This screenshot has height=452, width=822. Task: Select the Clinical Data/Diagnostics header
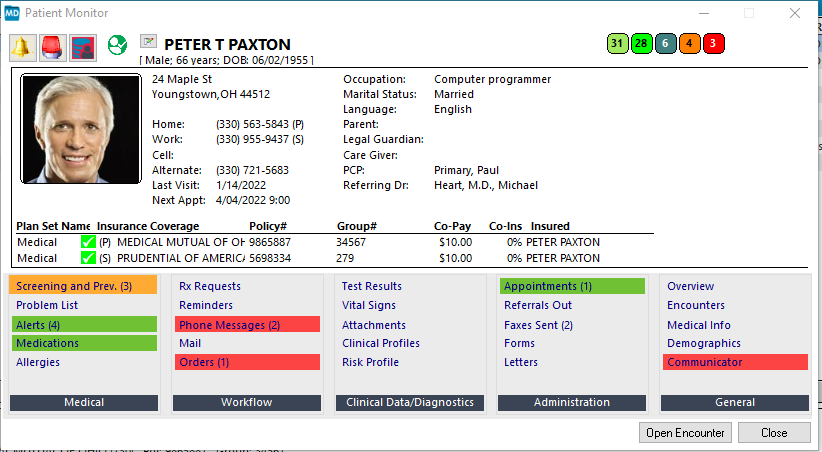pos(410,403)
